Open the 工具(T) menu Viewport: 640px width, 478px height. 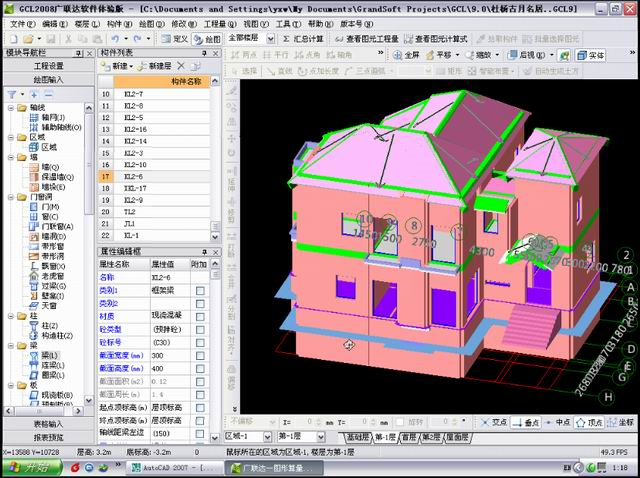(288, 24)
